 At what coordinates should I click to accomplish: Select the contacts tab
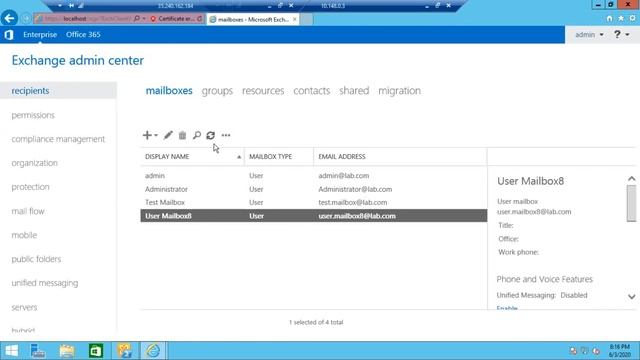click(x=311, y=91)
